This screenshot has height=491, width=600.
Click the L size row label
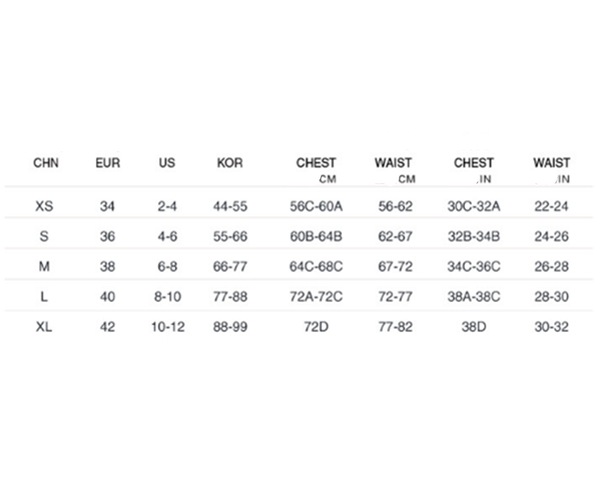click(44, 297)
